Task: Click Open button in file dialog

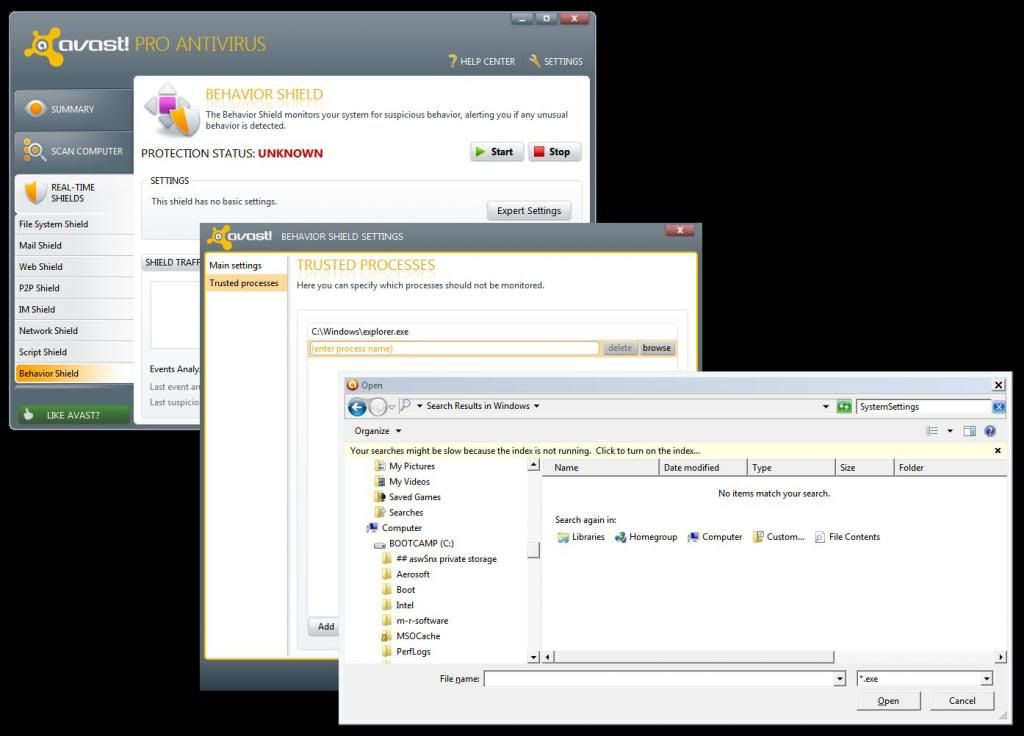Action: click(x=888, y=701)
